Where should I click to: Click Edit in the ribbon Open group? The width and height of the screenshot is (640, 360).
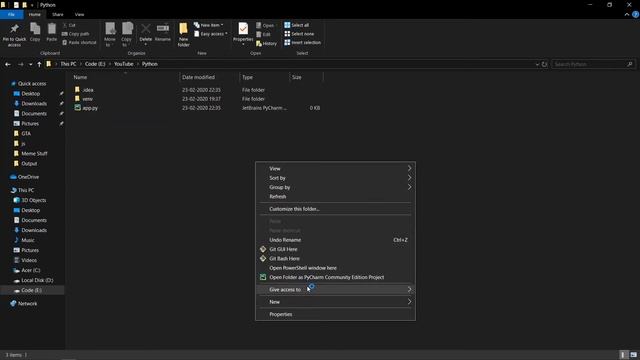[x=263, y=34]
